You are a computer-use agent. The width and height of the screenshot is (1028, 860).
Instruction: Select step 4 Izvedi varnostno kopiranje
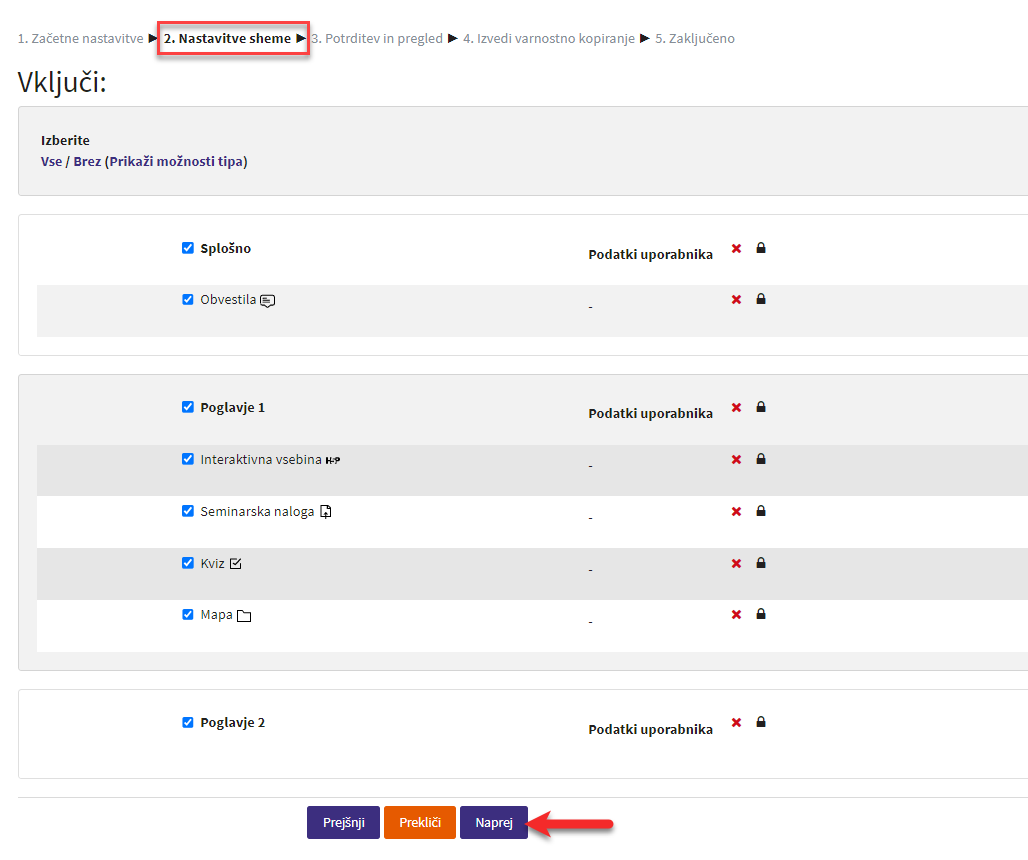549,39
